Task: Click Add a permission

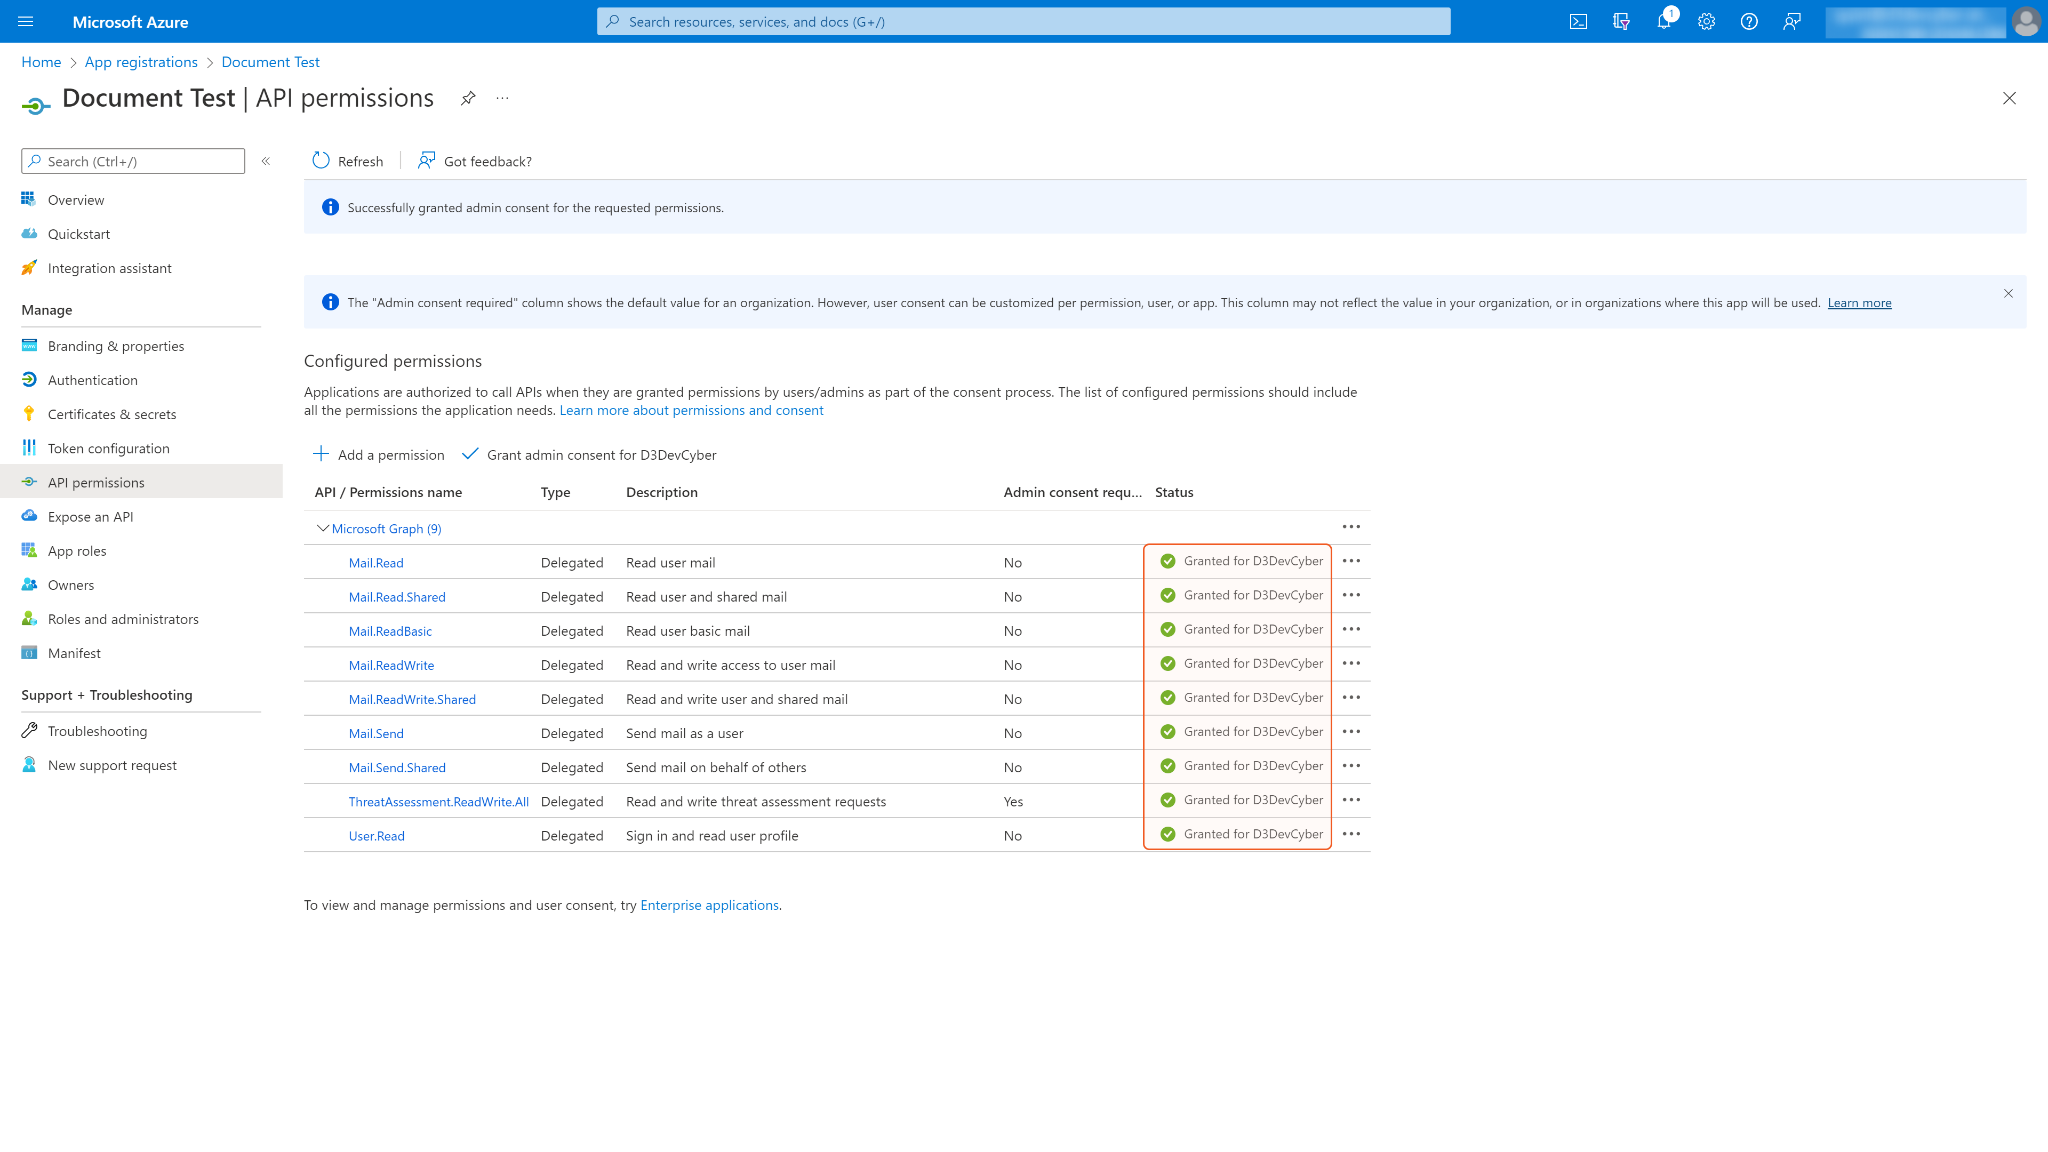Action: 379,455
